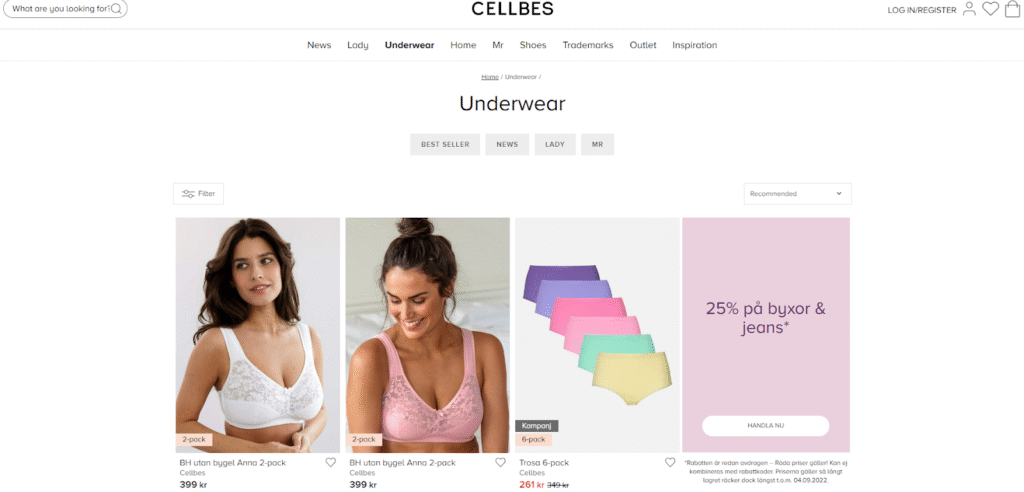Select the Shoes navigation item
Image resolution: width=1024 pixels, height=492 pixels.
(533, 45)
